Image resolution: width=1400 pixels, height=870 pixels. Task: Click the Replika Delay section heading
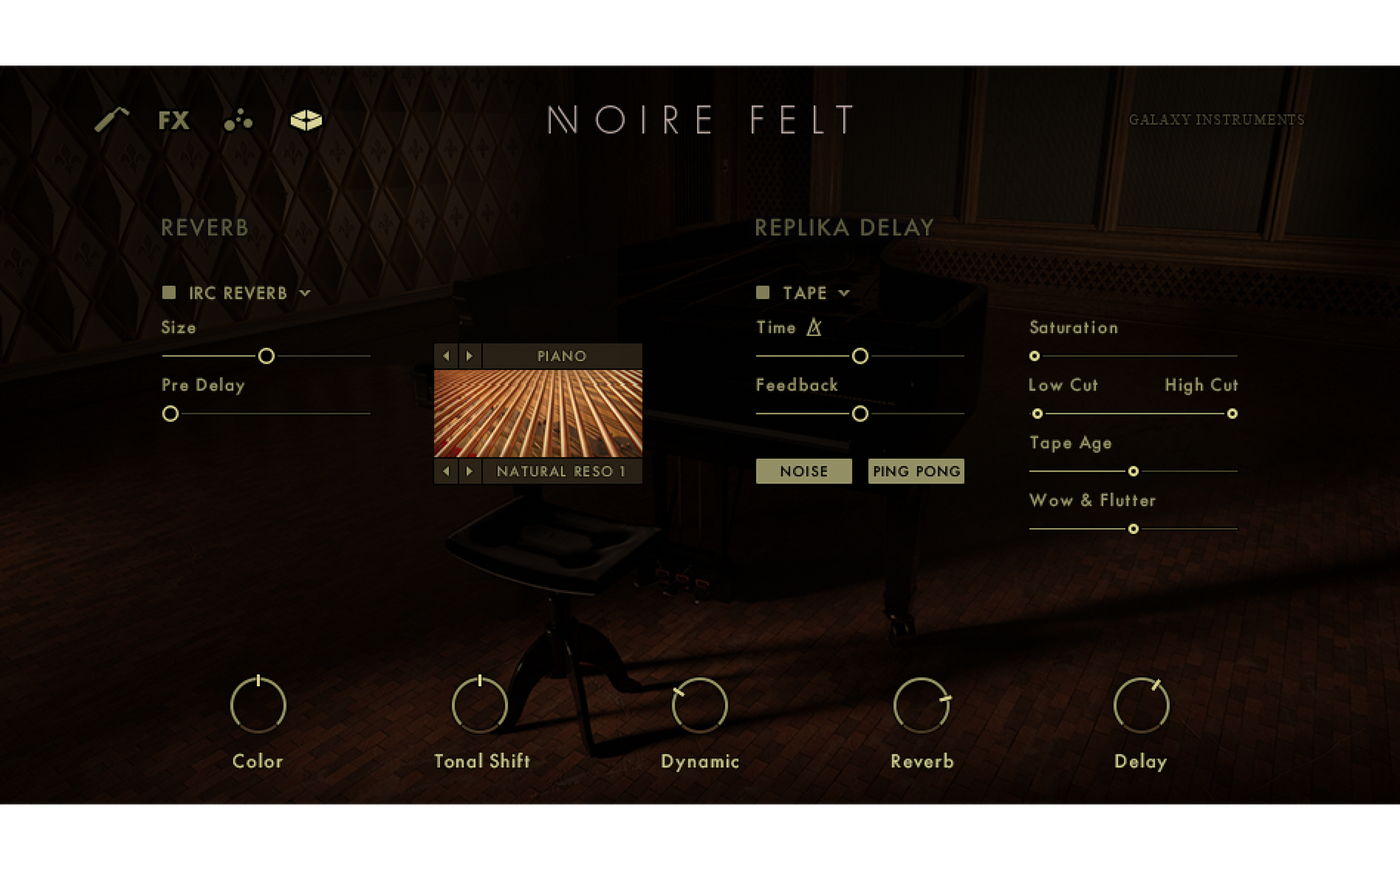844,228
